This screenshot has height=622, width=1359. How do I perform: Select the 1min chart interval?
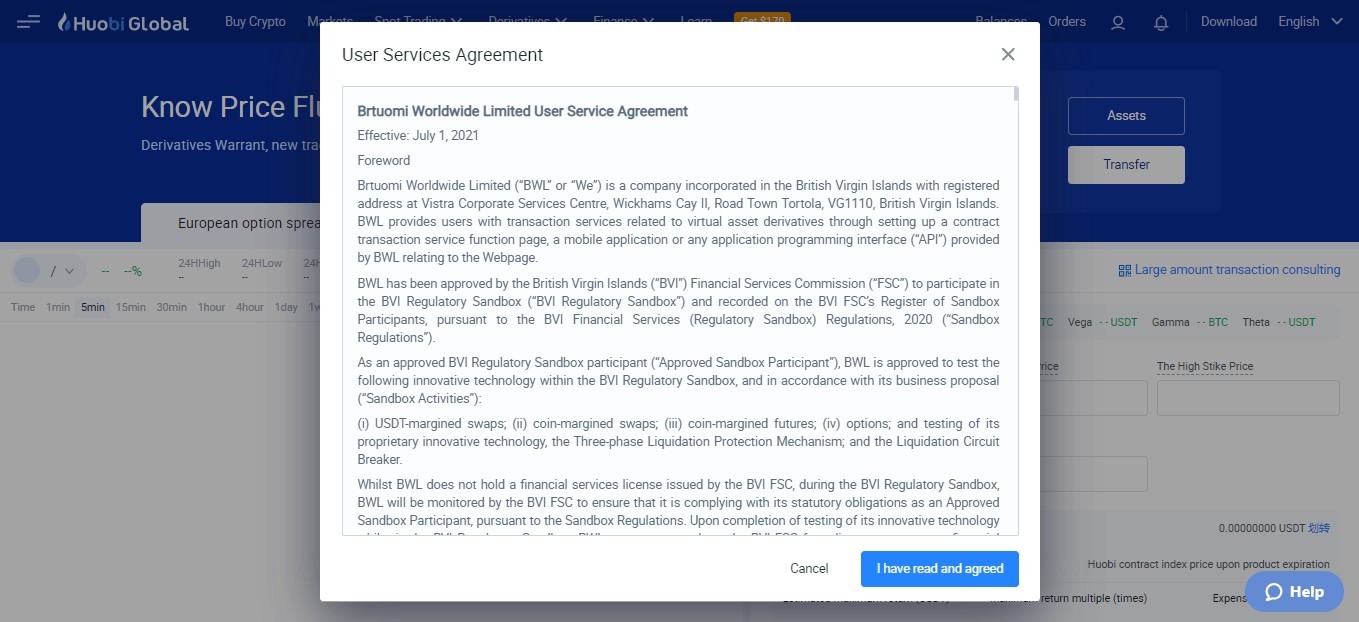(x=58, y=307)
